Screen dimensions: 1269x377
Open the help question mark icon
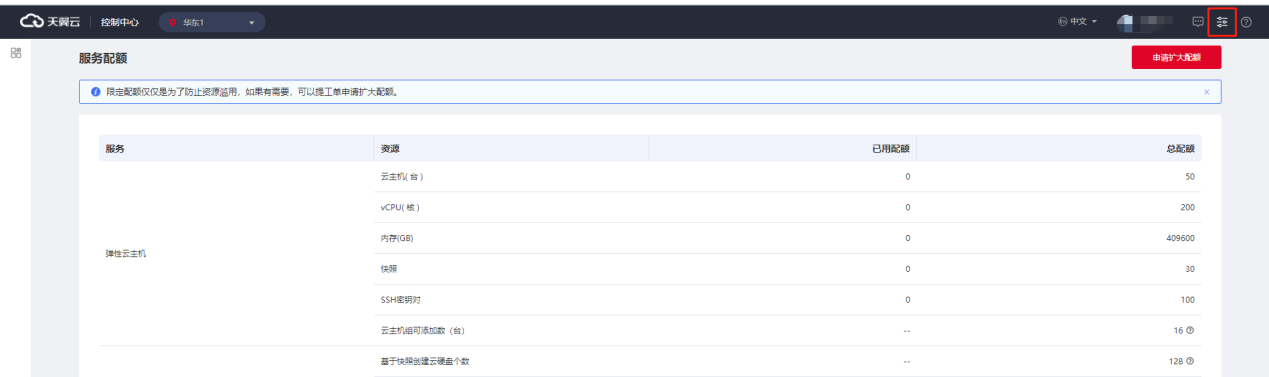click(1246, 21)
